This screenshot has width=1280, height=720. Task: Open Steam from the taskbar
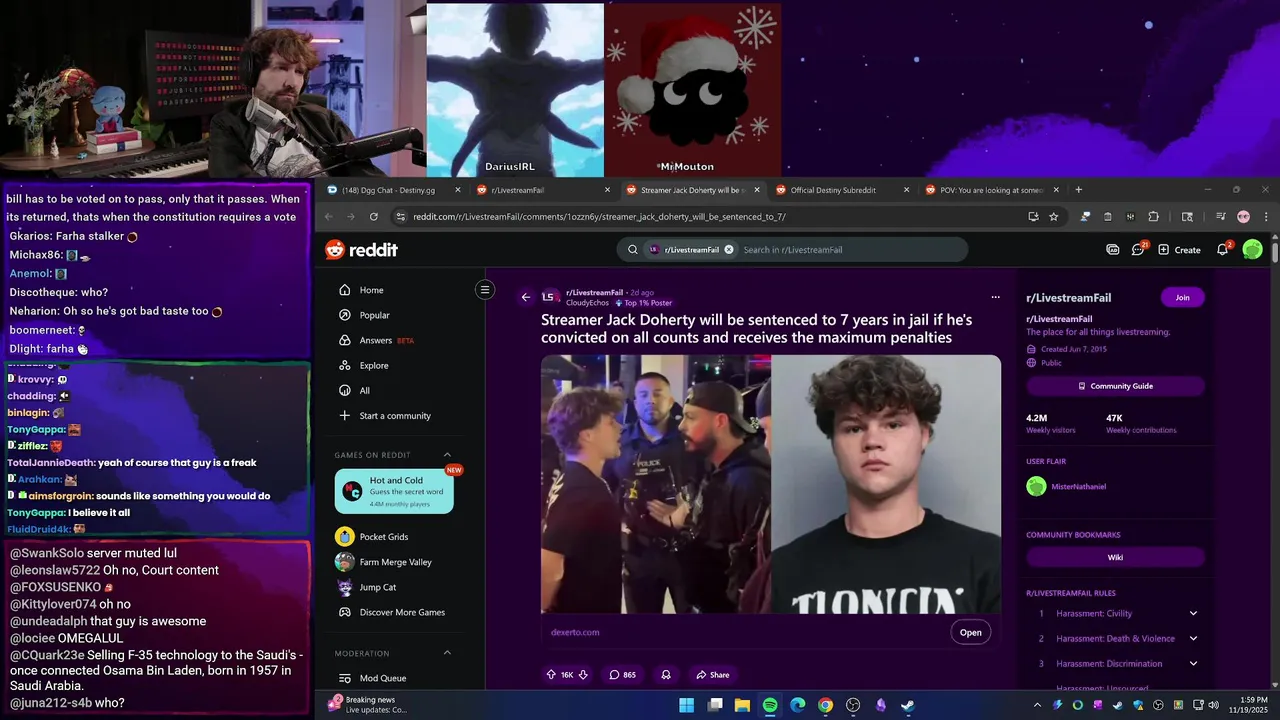click(x=907, y=705)
